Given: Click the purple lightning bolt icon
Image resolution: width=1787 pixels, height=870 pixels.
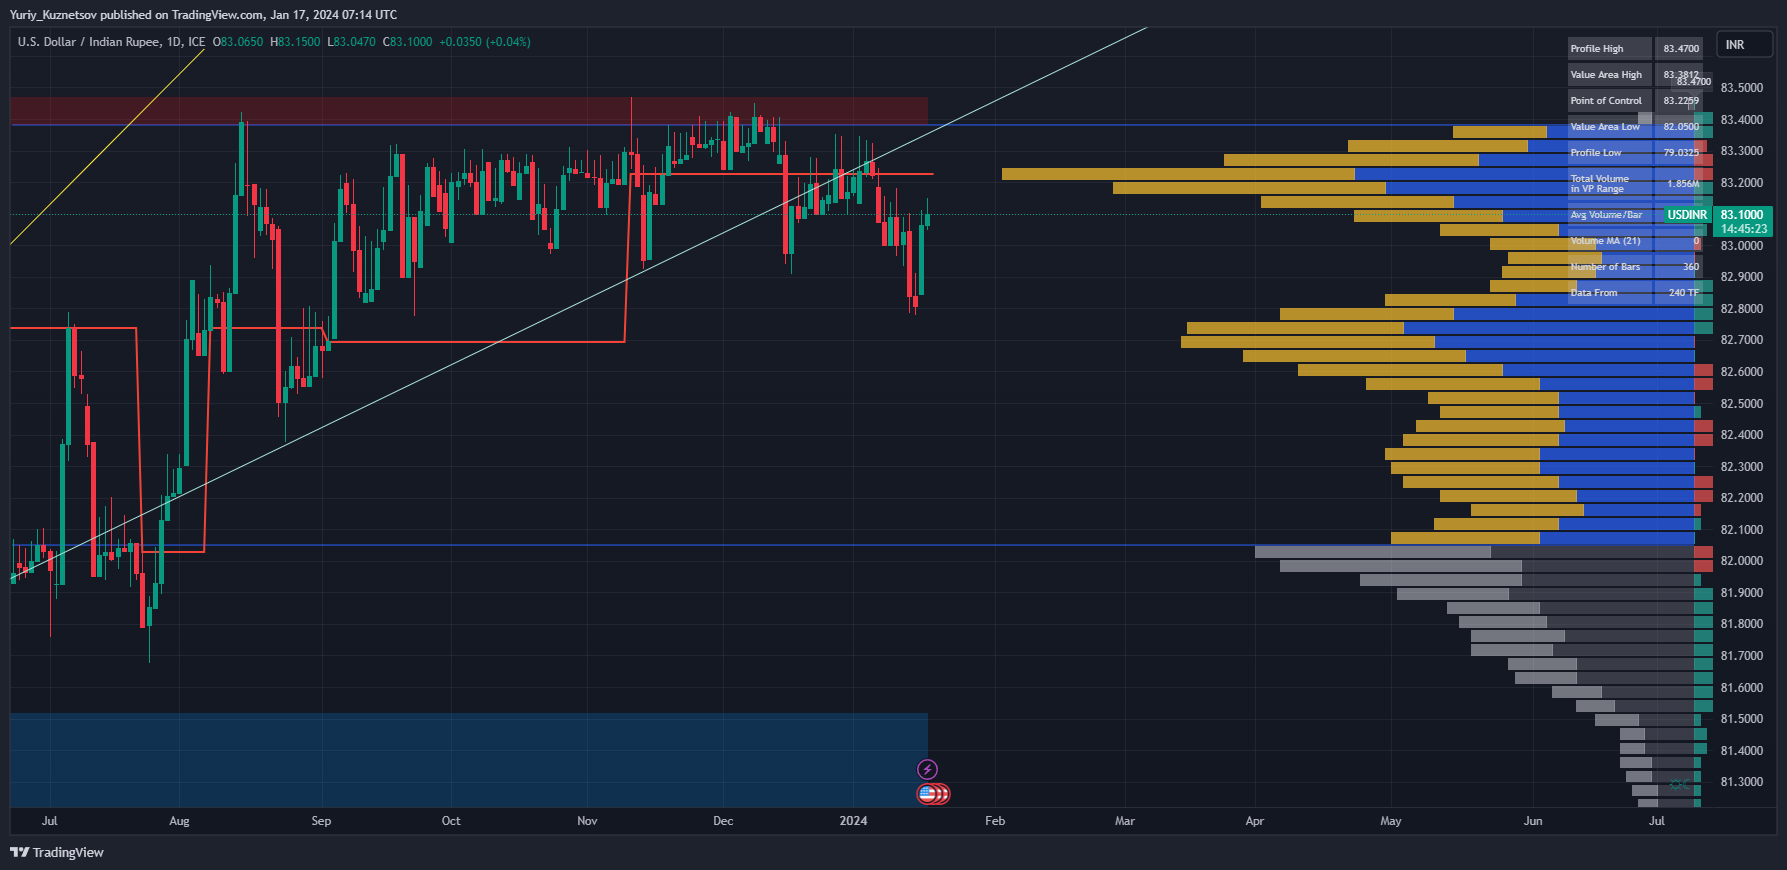Looking at the screenshot, I should click(x=928, y=769).
